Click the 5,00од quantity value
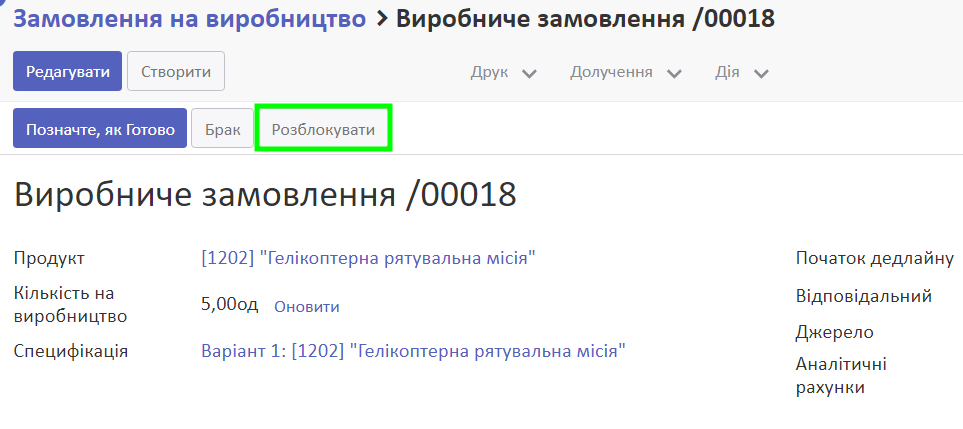This screenshot has height=429, width=963. (230, 304)
